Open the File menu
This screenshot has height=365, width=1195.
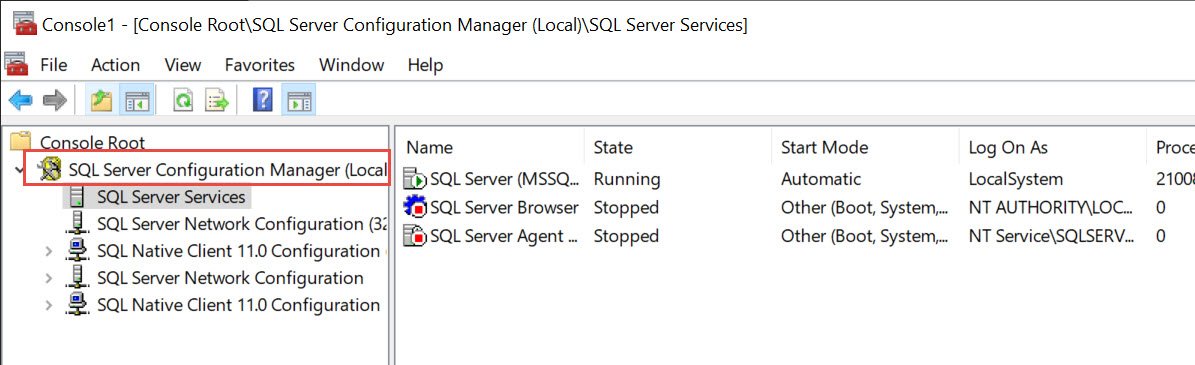[53, 65]
